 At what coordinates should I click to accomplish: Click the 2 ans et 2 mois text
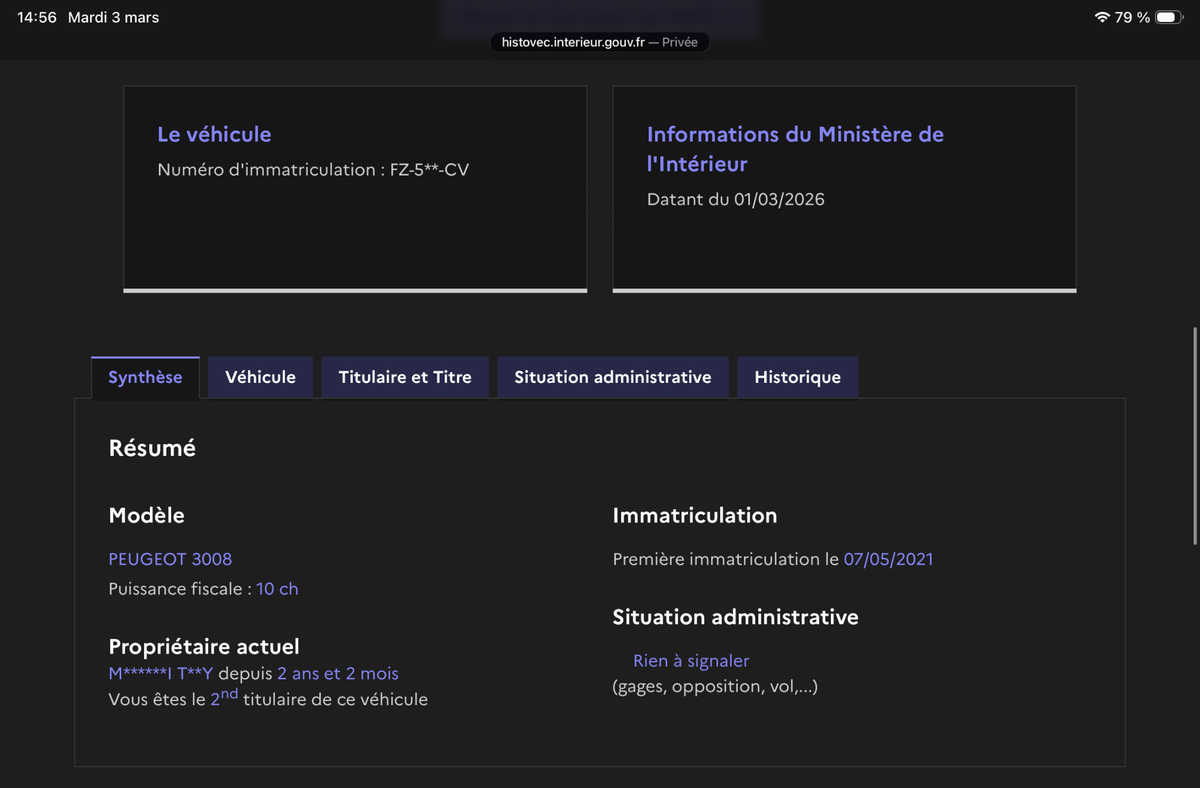point(337,674)
